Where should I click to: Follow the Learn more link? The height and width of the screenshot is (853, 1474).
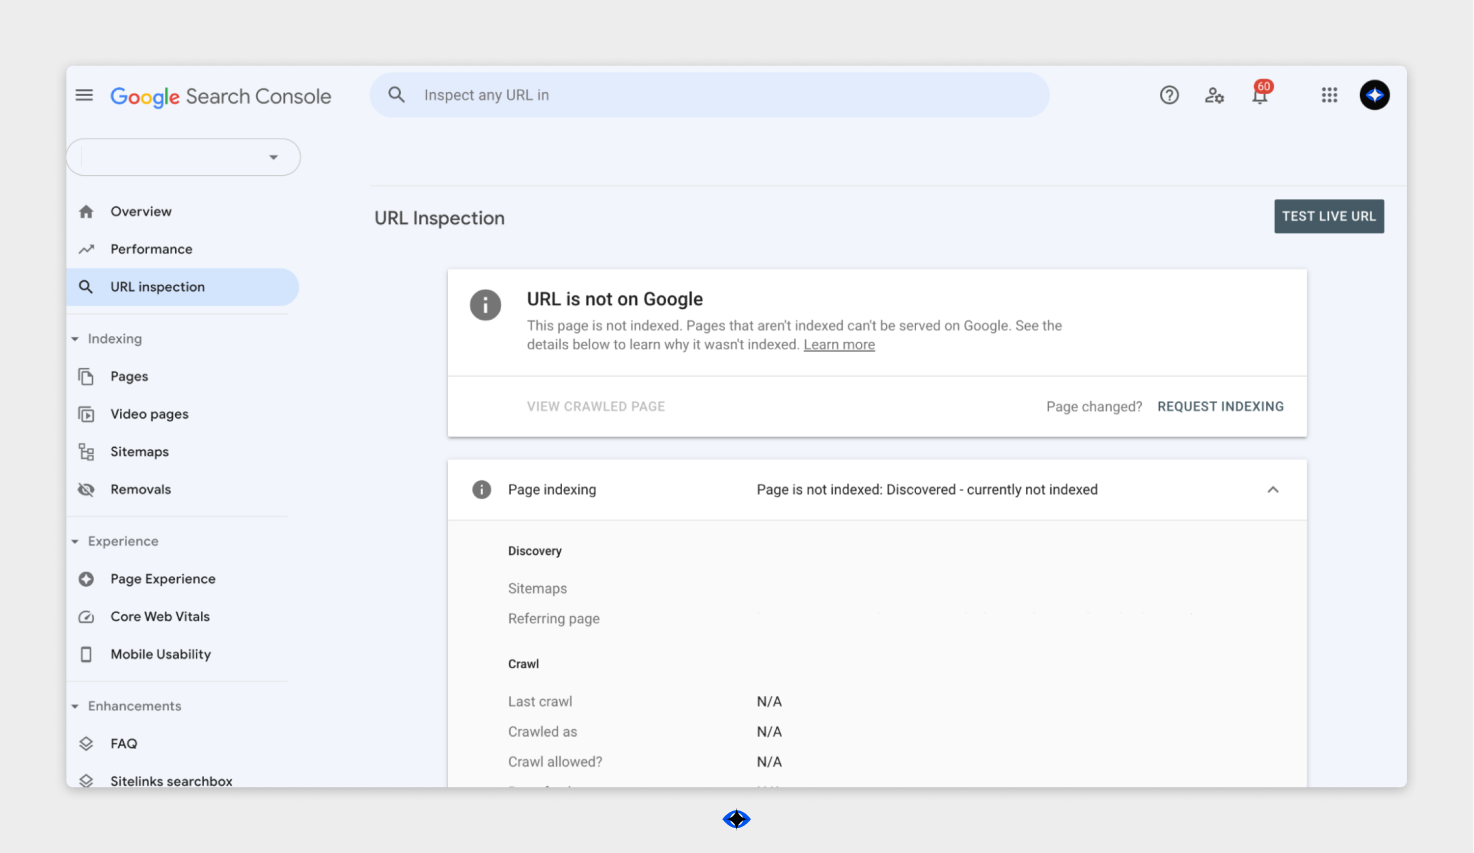839,345
